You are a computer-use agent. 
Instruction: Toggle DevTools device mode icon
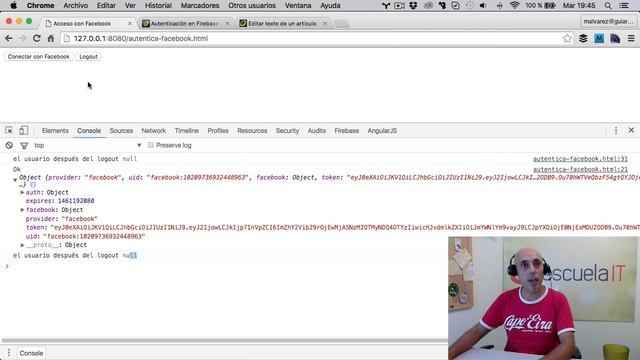click(24, 131)
